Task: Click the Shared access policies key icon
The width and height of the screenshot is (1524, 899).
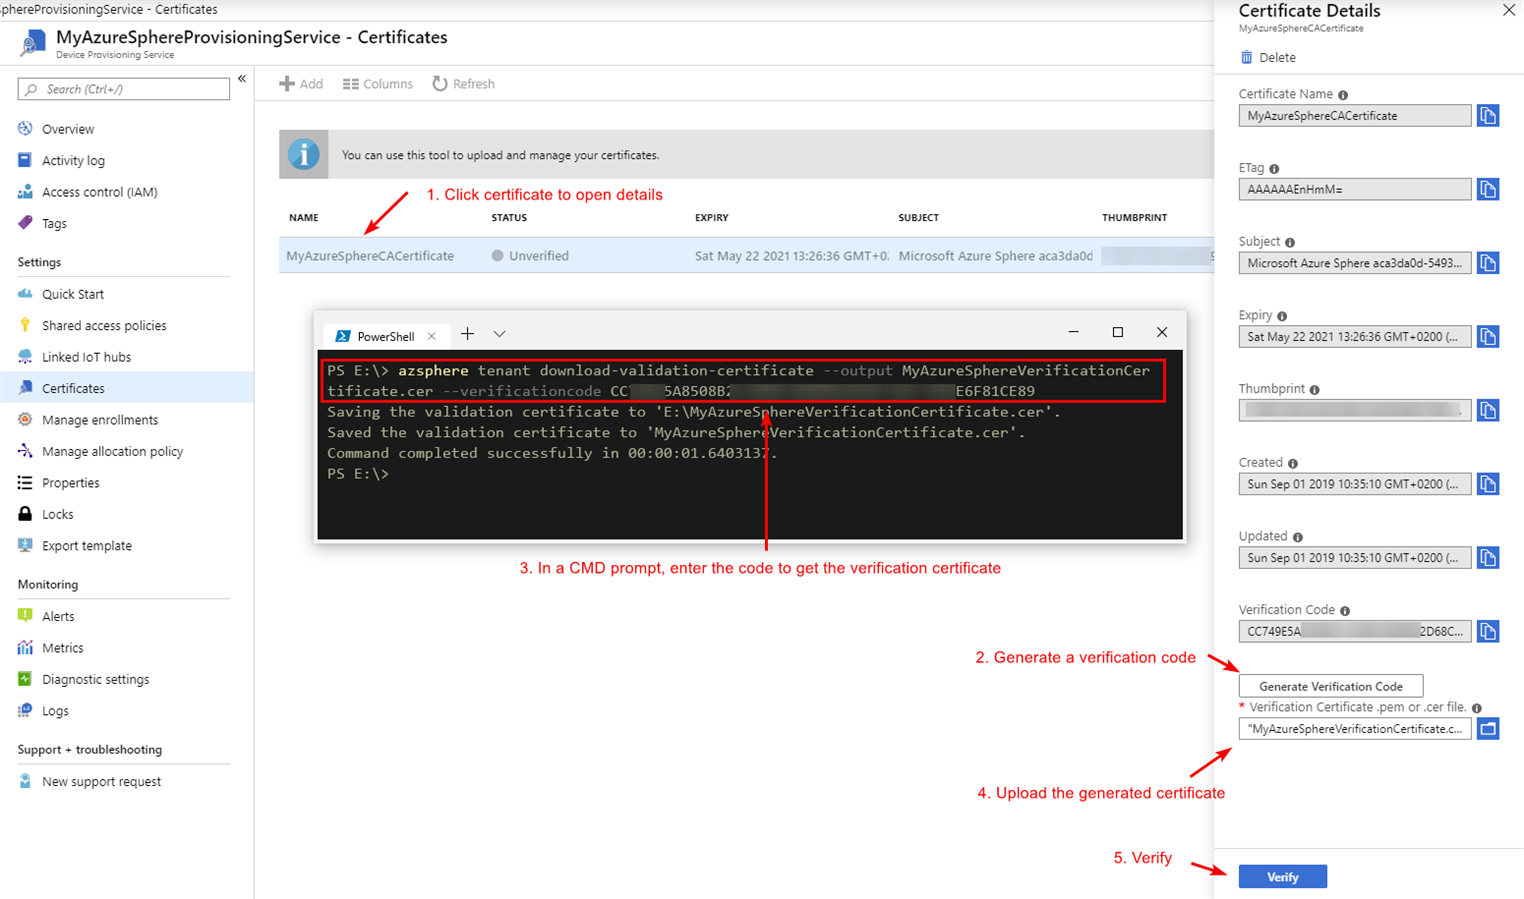Action: click(25, 325)
